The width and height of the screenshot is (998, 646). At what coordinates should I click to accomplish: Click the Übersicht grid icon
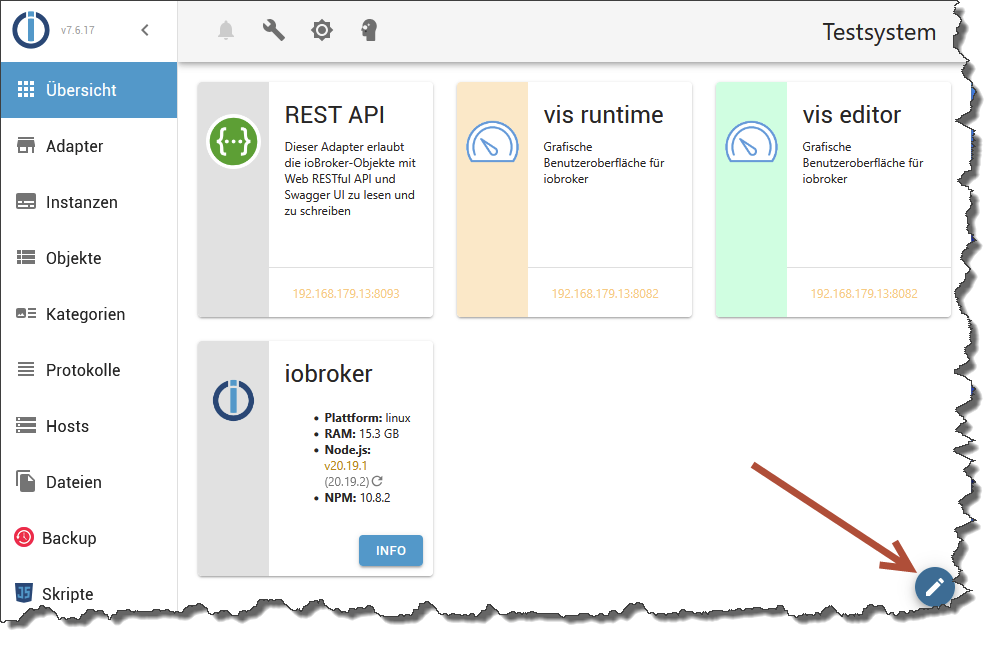pos(26,90)
